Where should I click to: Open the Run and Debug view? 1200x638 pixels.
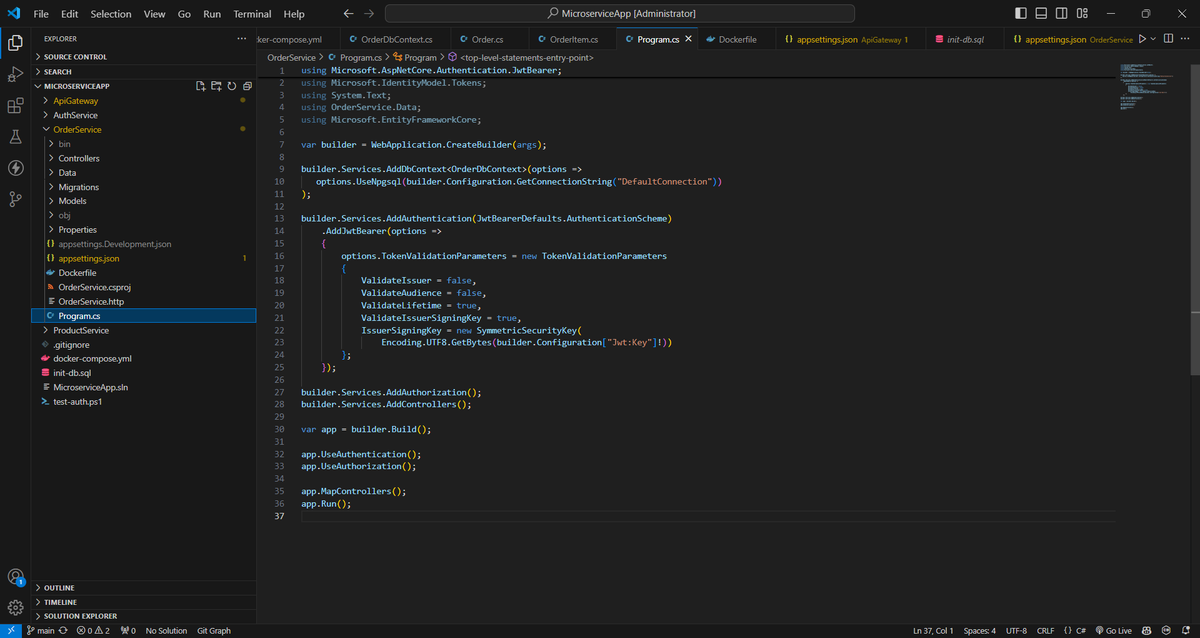click(15, 74)
